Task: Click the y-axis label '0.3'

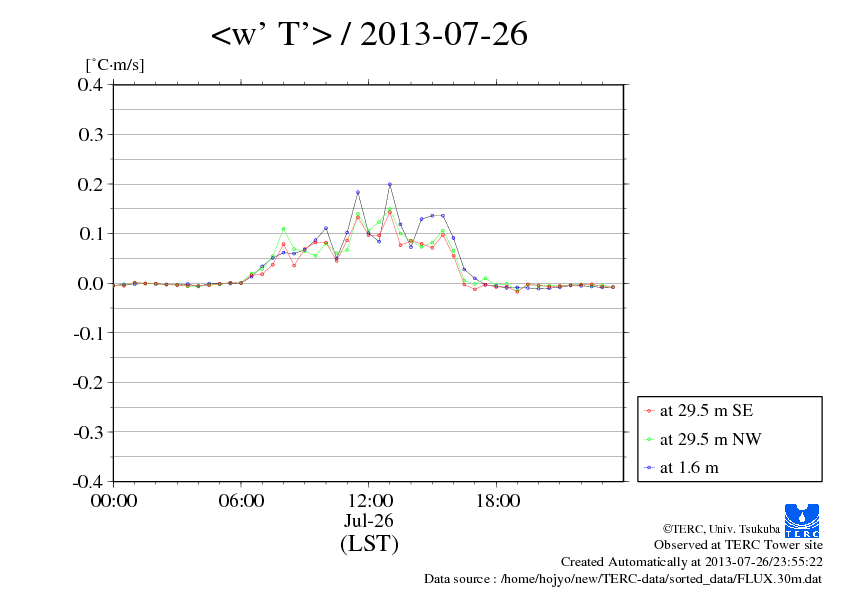Action: coord(90,134)
